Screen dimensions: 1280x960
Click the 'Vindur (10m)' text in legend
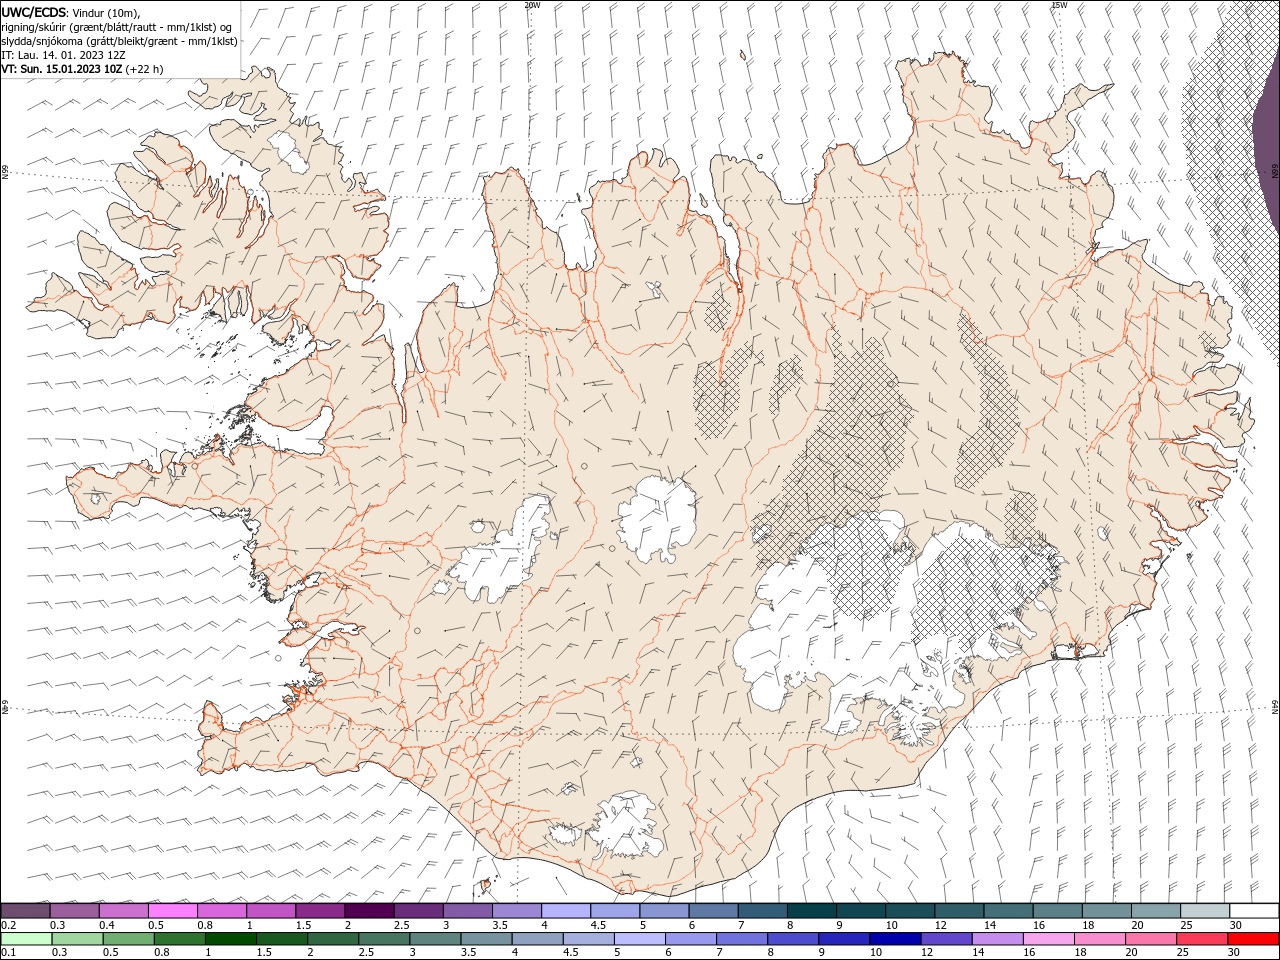click(x=107, y=12)
